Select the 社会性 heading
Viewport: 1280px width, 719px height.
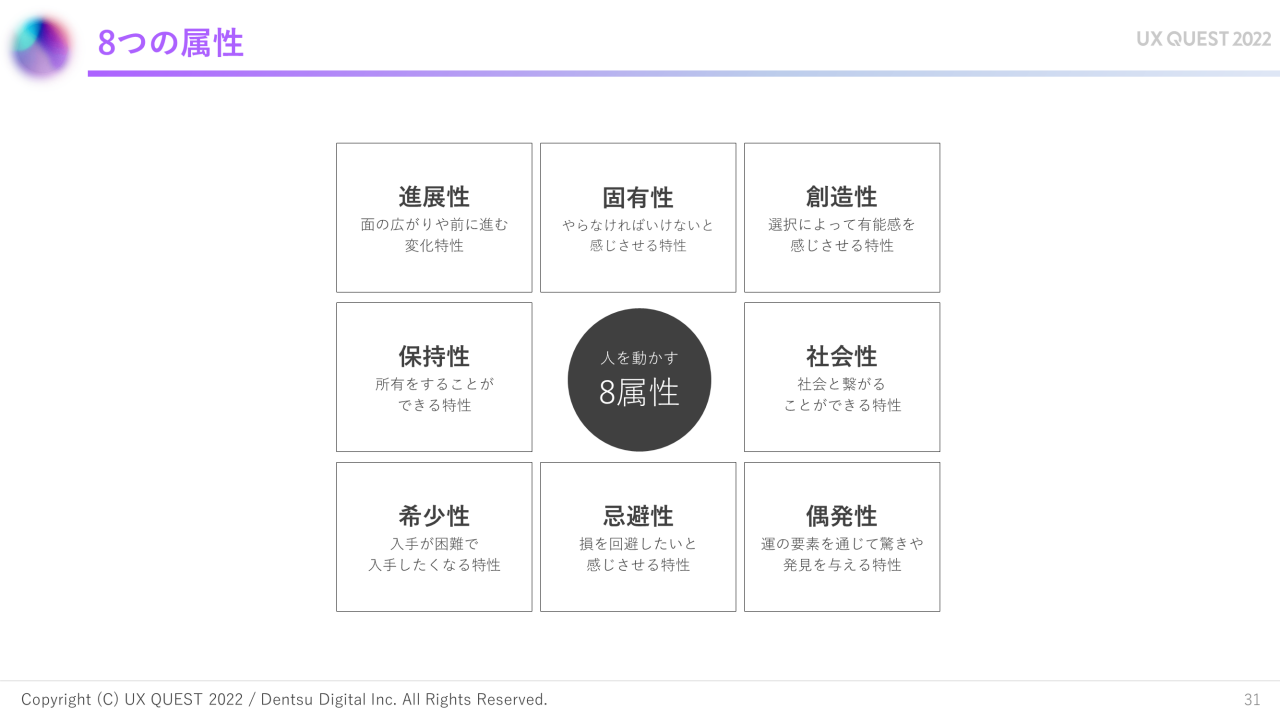842,356
